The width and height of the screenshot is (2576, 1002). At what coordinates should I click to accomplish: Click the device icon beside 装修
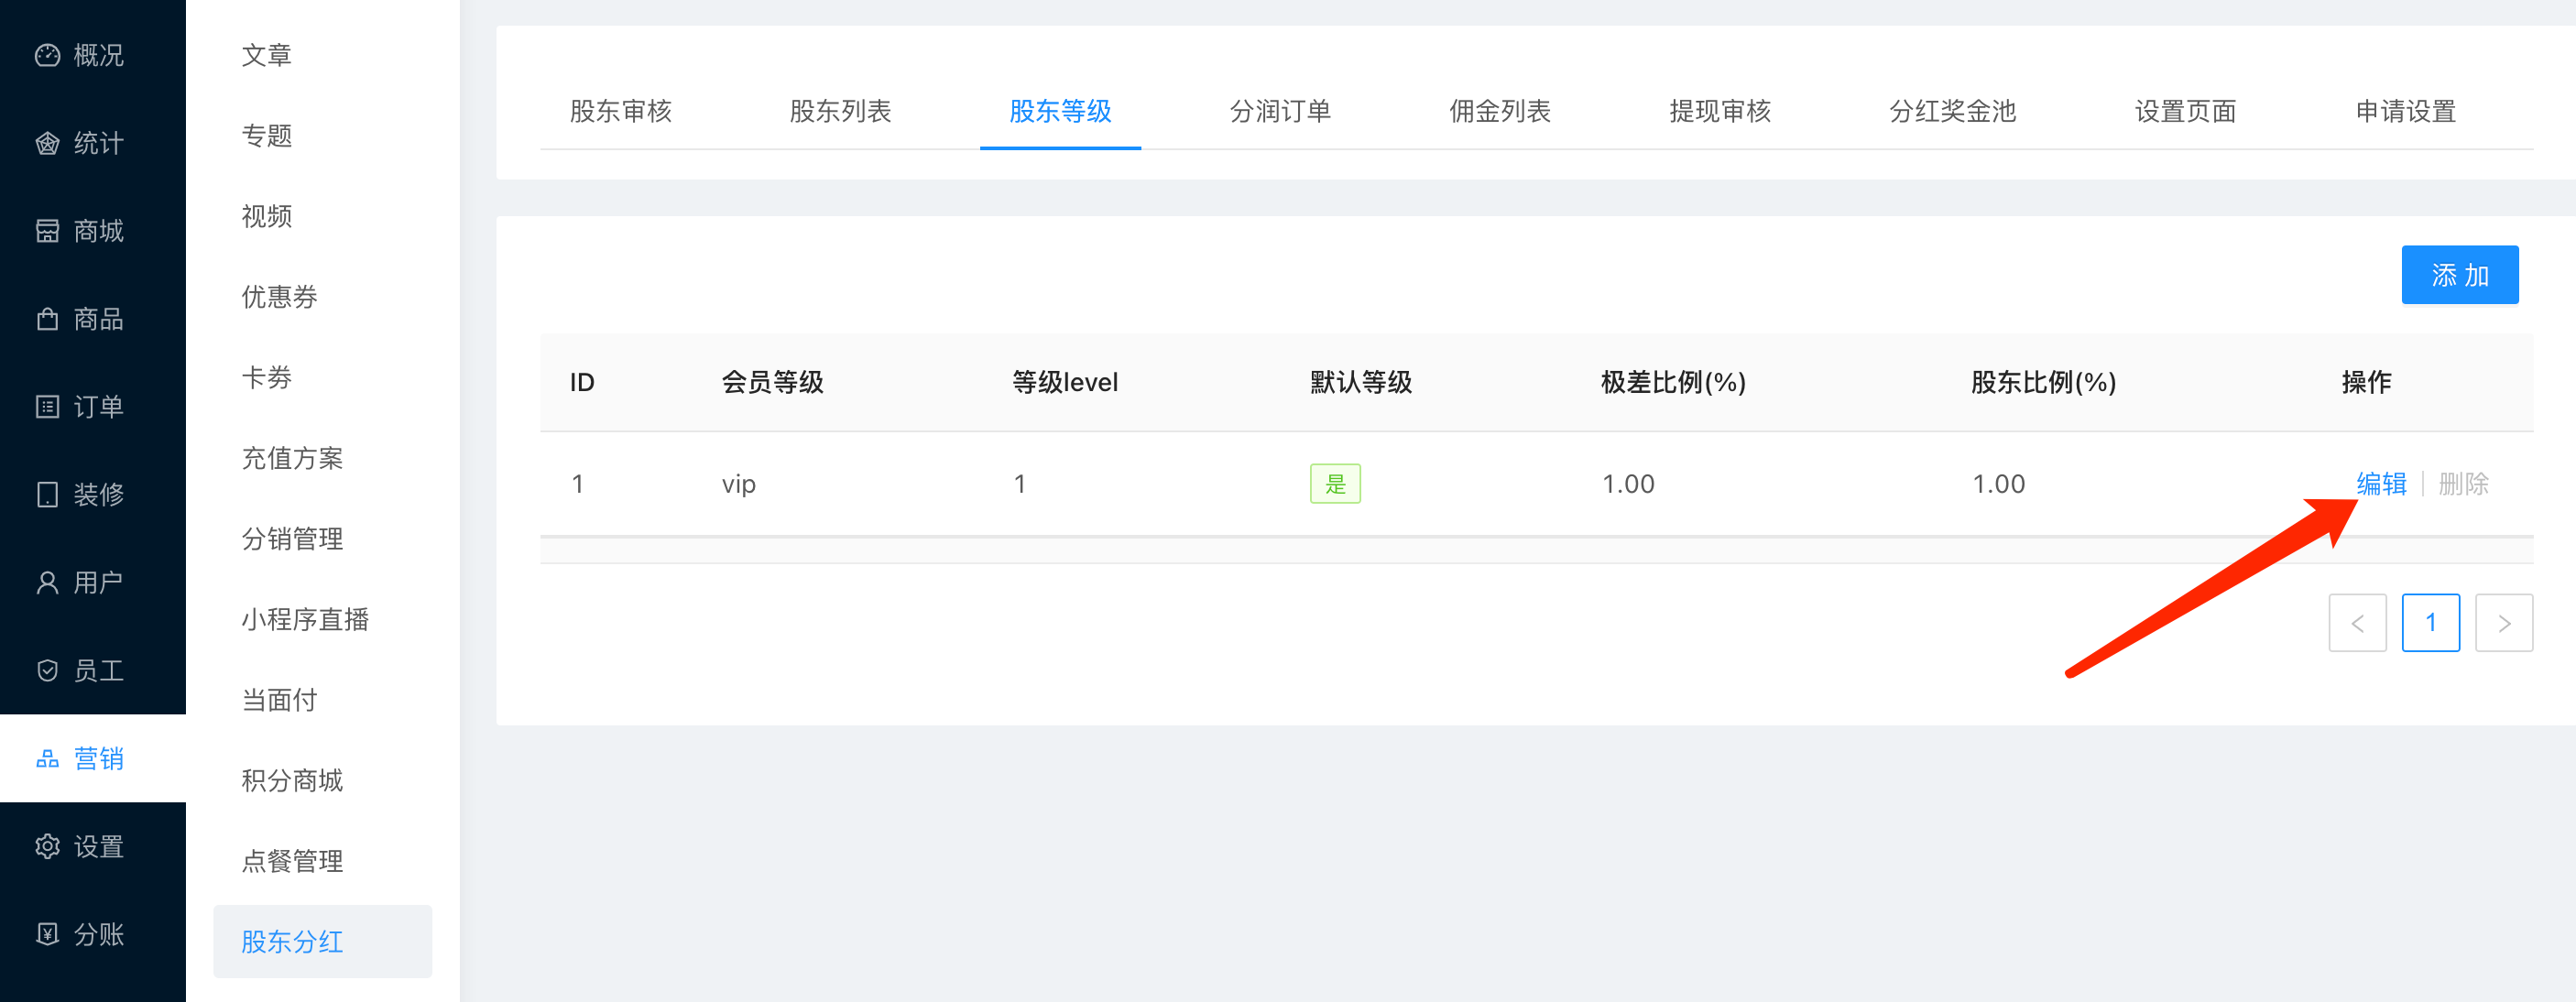(x=47, y=494)
